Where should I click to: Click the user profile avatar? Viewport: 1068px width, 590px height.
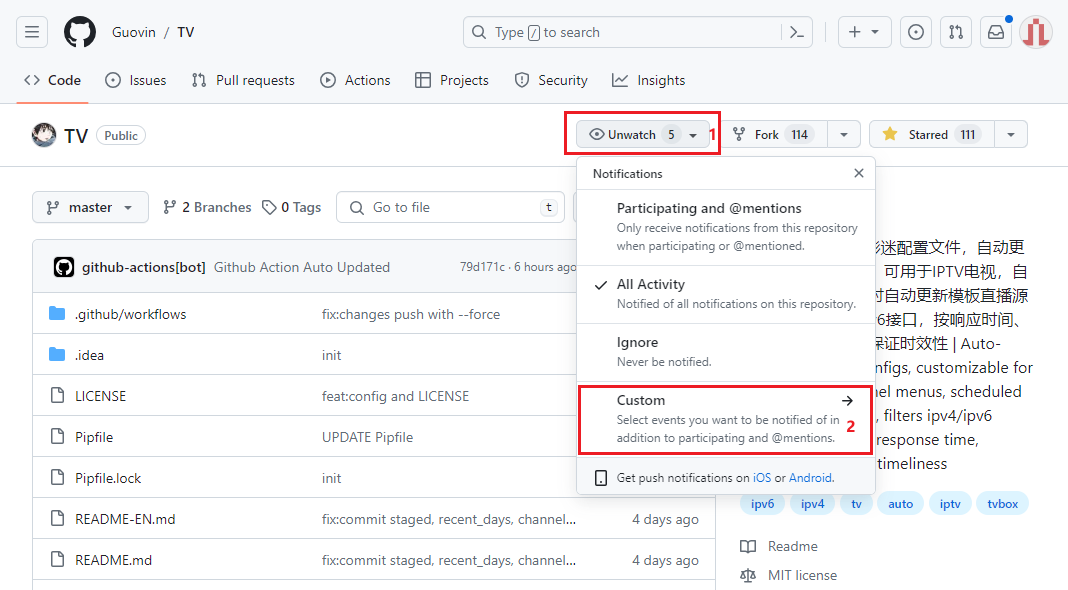click(x=1036, y=32)
